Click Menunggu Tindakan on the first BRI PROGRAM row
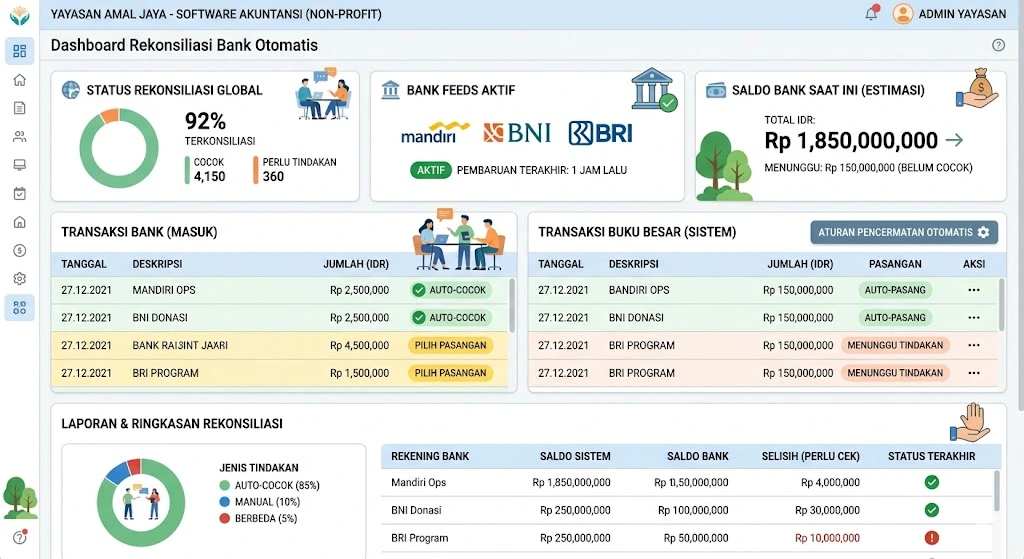Image resolution: width=1024 pixels, height=559 pixels. pos(895,345)
